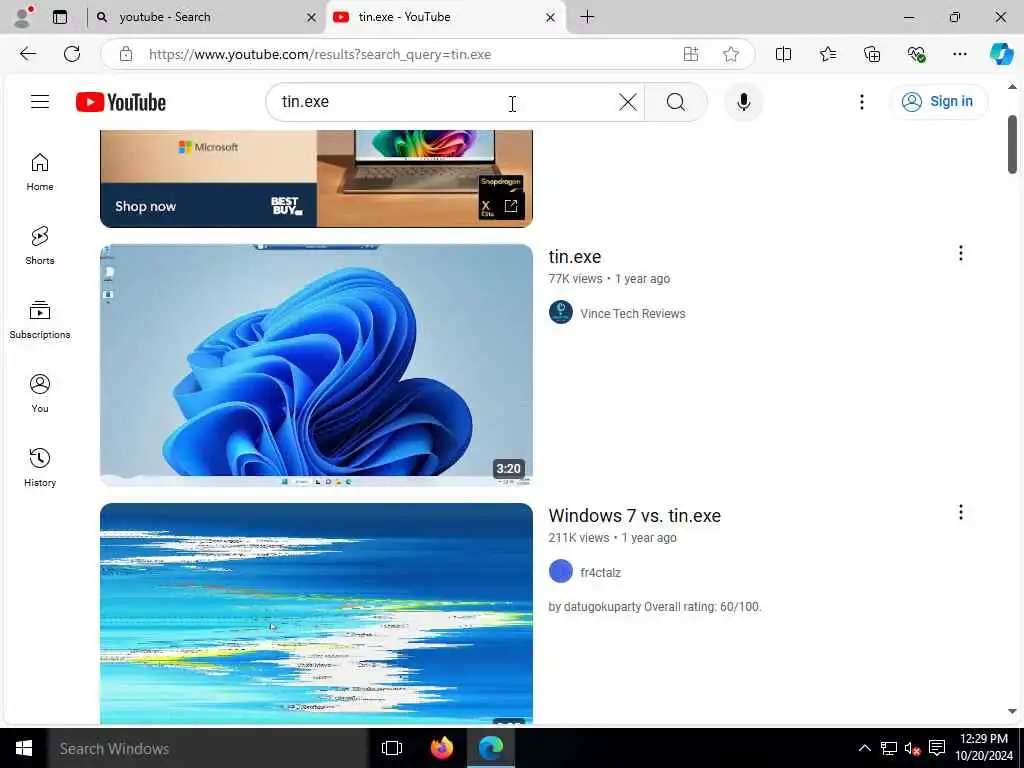View site information lock icon
This screenshot has height=768, width=1024.
[126, 54]
